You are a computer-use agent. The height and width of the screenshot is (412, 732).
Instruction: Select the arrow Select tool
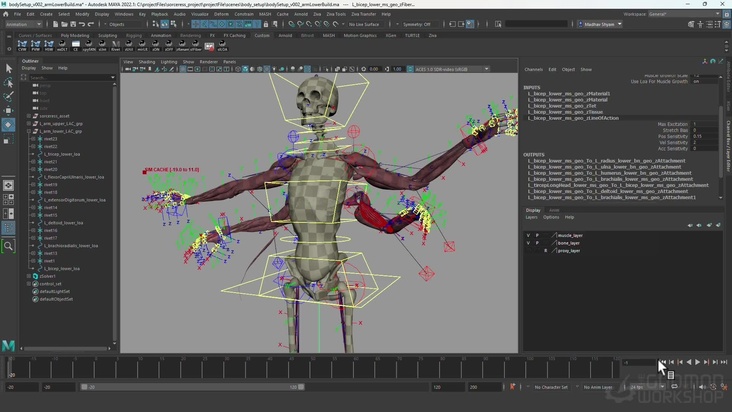pyautogui.click(x=8, y=69)
